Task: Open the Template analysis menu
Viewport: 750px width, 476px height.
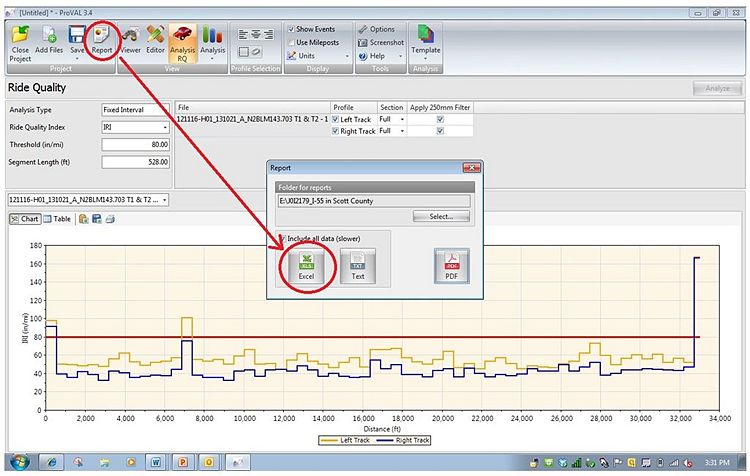Action: point(425,42)
